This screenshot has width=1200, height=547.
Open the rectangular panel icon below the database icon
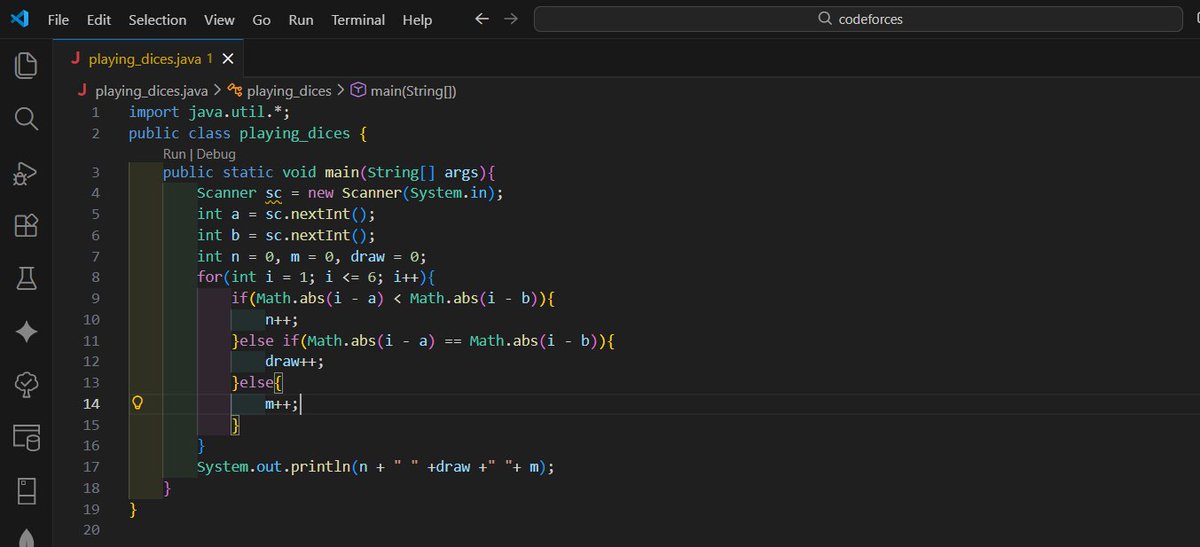coord(26,491)
